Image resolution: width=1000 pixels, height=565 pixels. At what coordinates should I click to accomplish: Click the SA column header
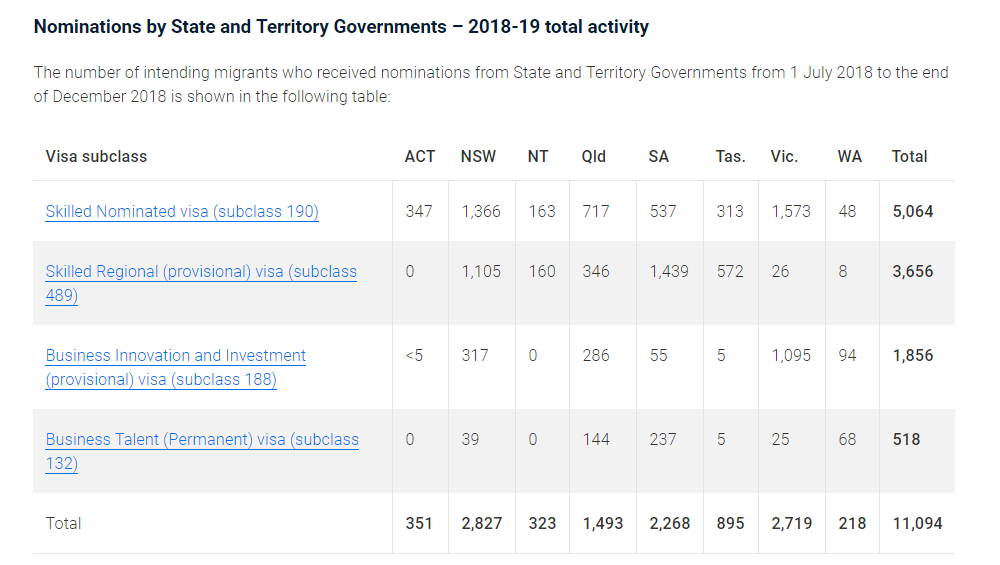[659, 157]
